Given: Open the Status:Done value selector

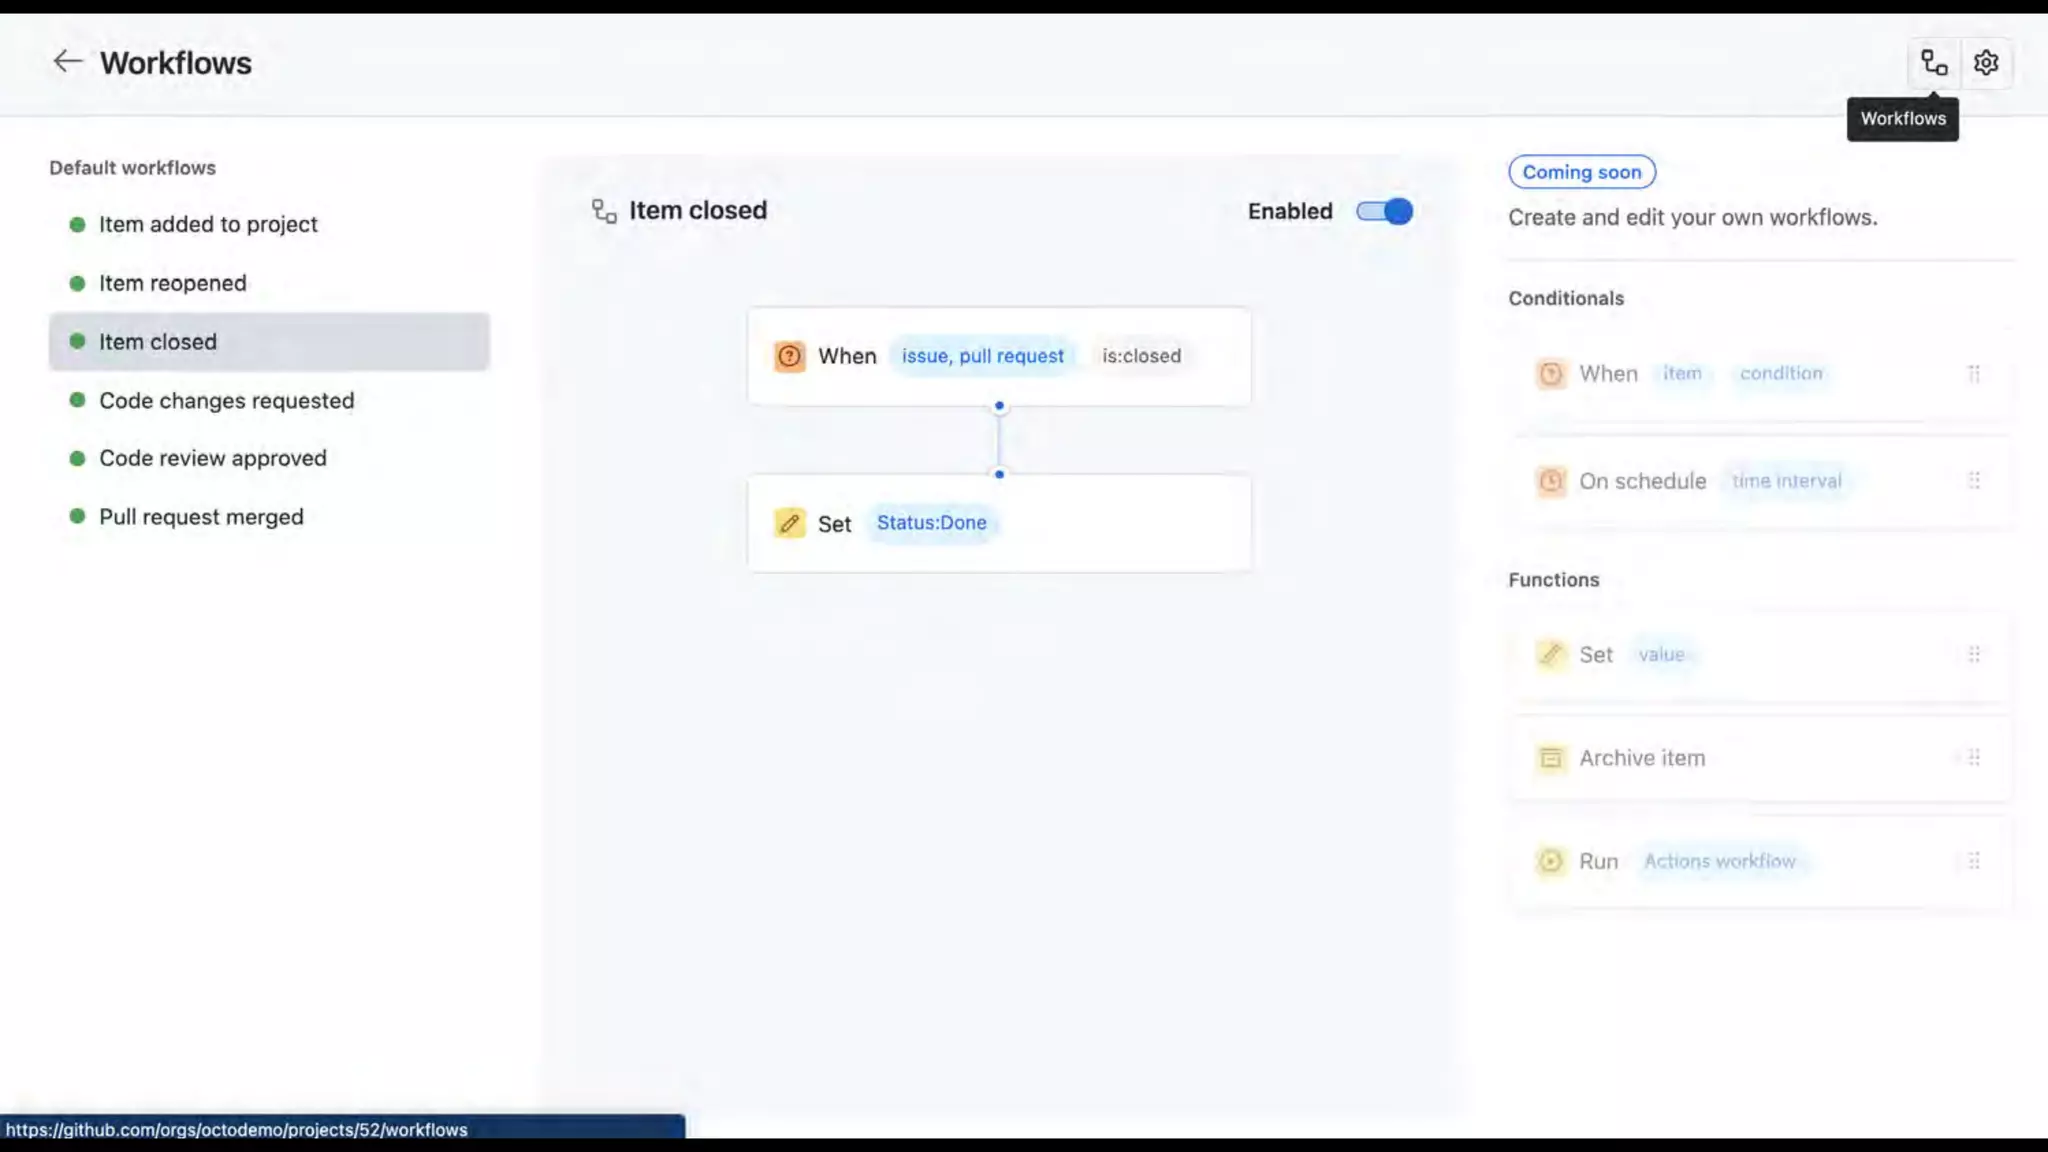Looking at the screenshot, I should coord(931,523).
